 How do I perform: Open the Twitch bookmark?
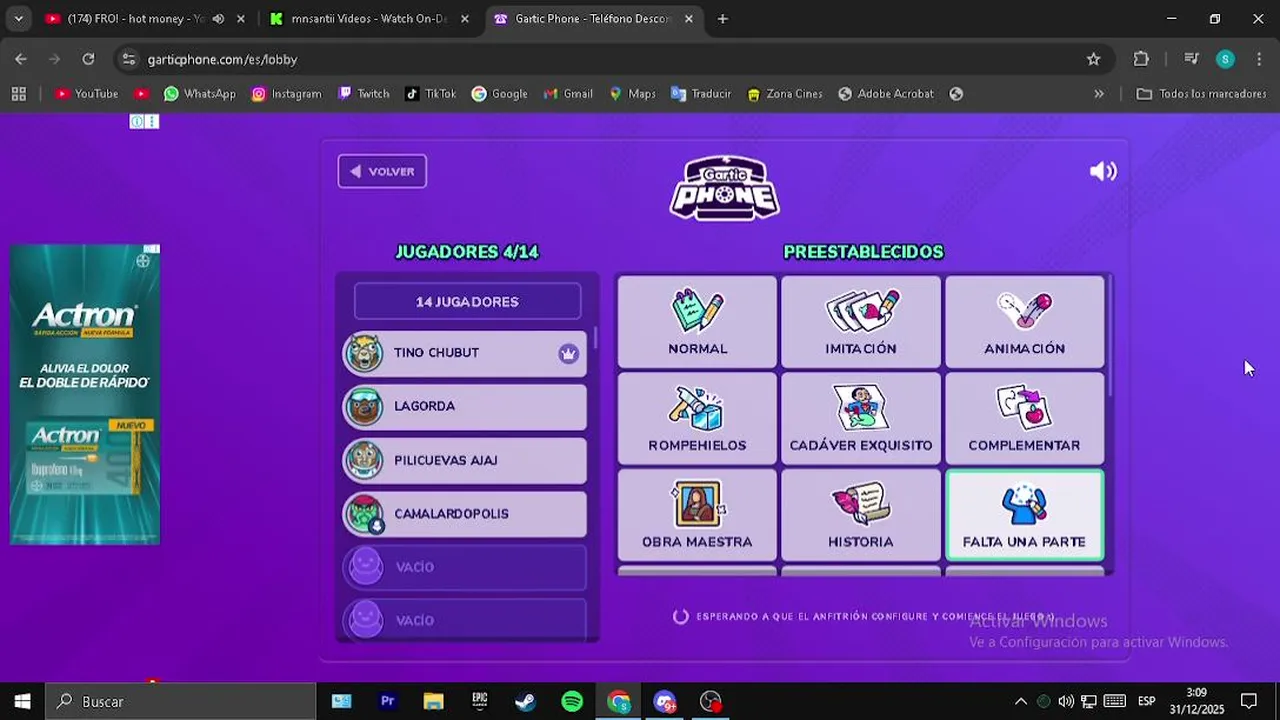[x=364, y=93]
